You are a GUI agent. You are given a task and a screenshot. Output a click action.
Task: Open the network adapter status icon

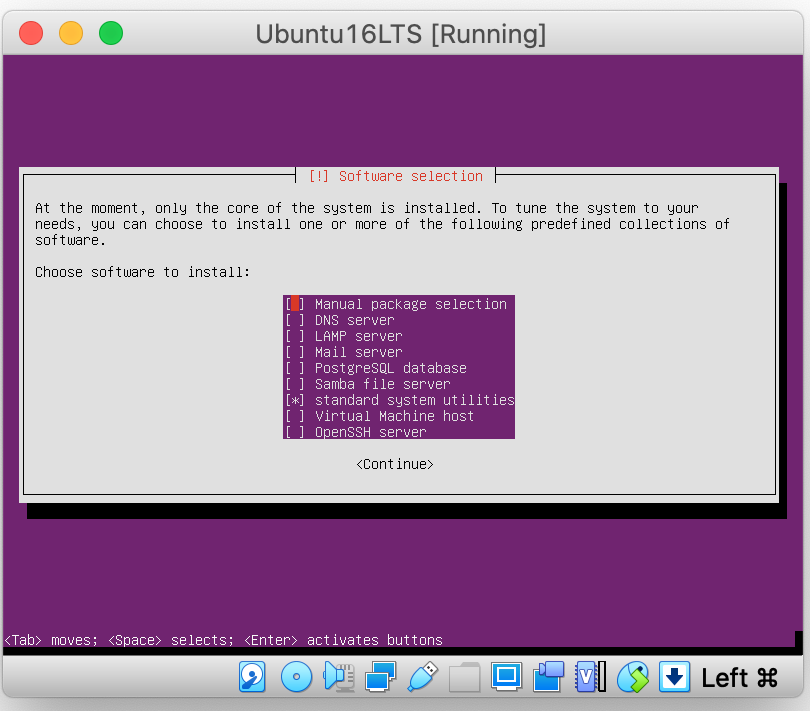[381, 677]
